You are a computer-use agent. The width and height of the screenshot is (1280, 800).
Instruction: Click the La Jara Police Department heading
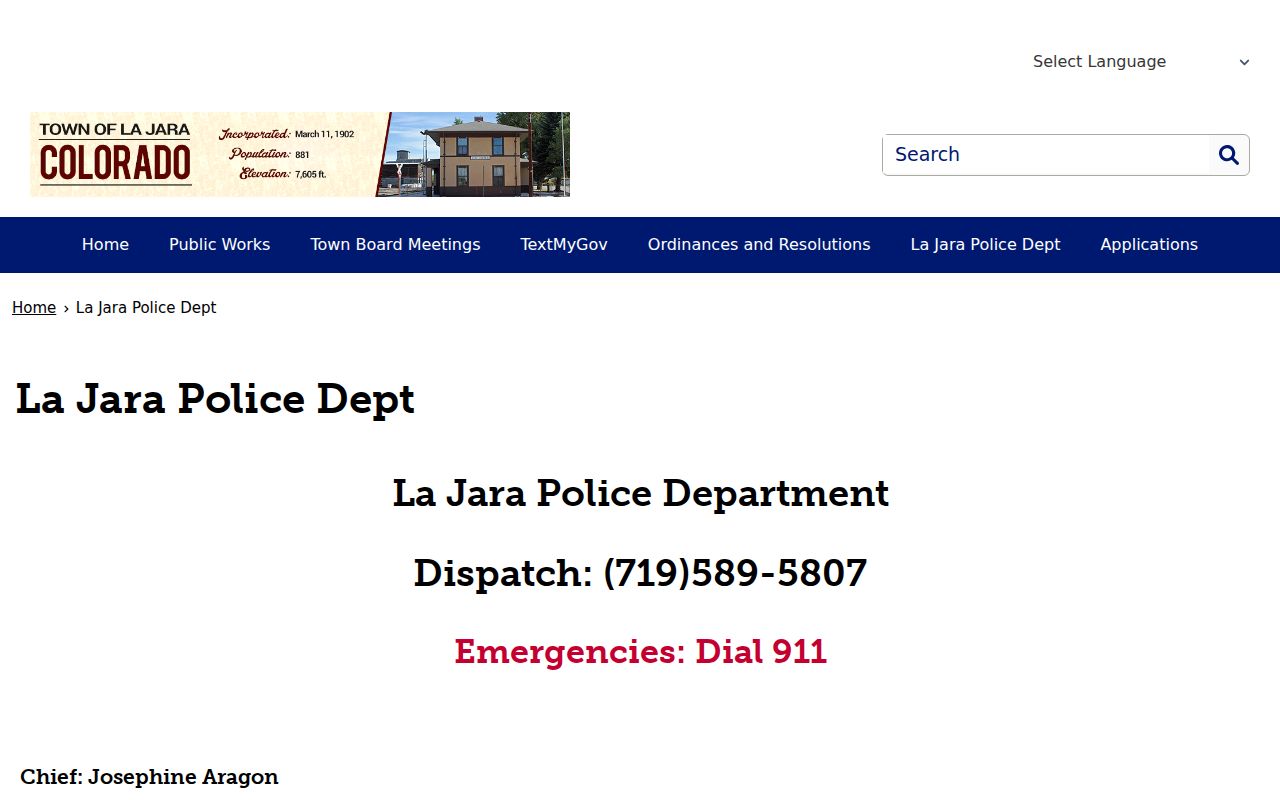[x=640, y=493]
